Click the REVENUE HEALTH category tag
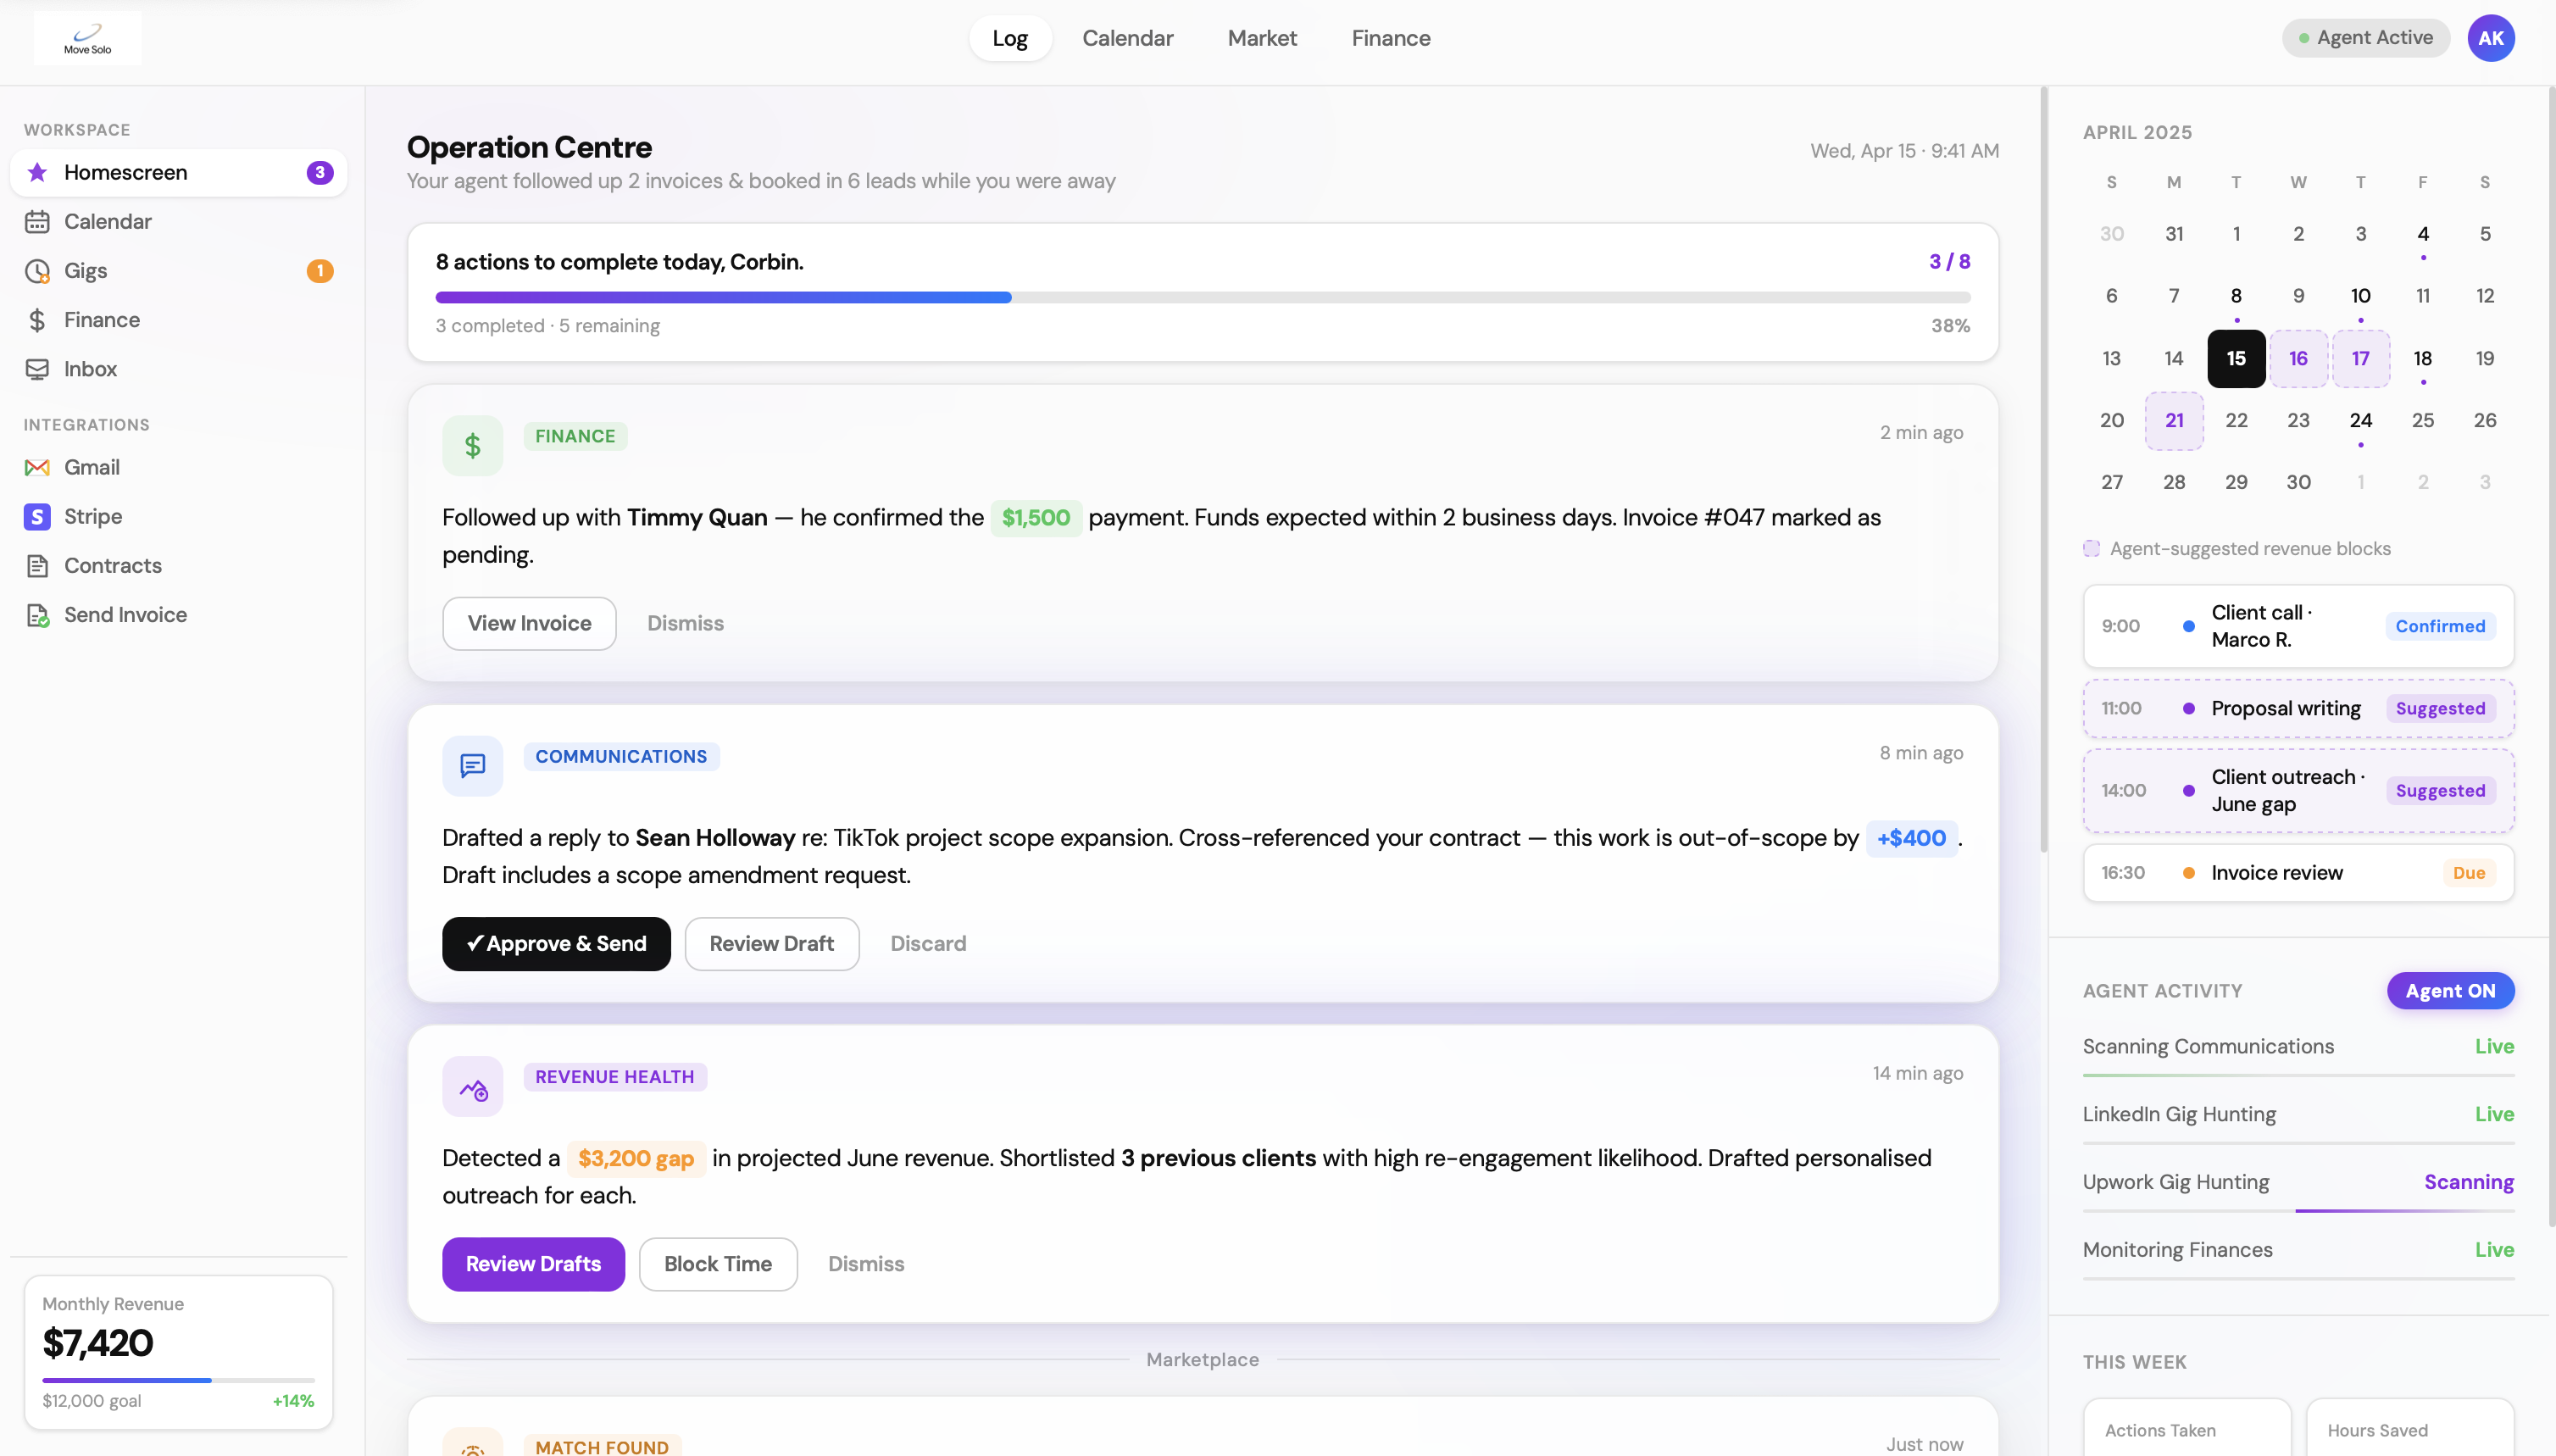This screenshot has height=1456, width=2556. 614,1077
